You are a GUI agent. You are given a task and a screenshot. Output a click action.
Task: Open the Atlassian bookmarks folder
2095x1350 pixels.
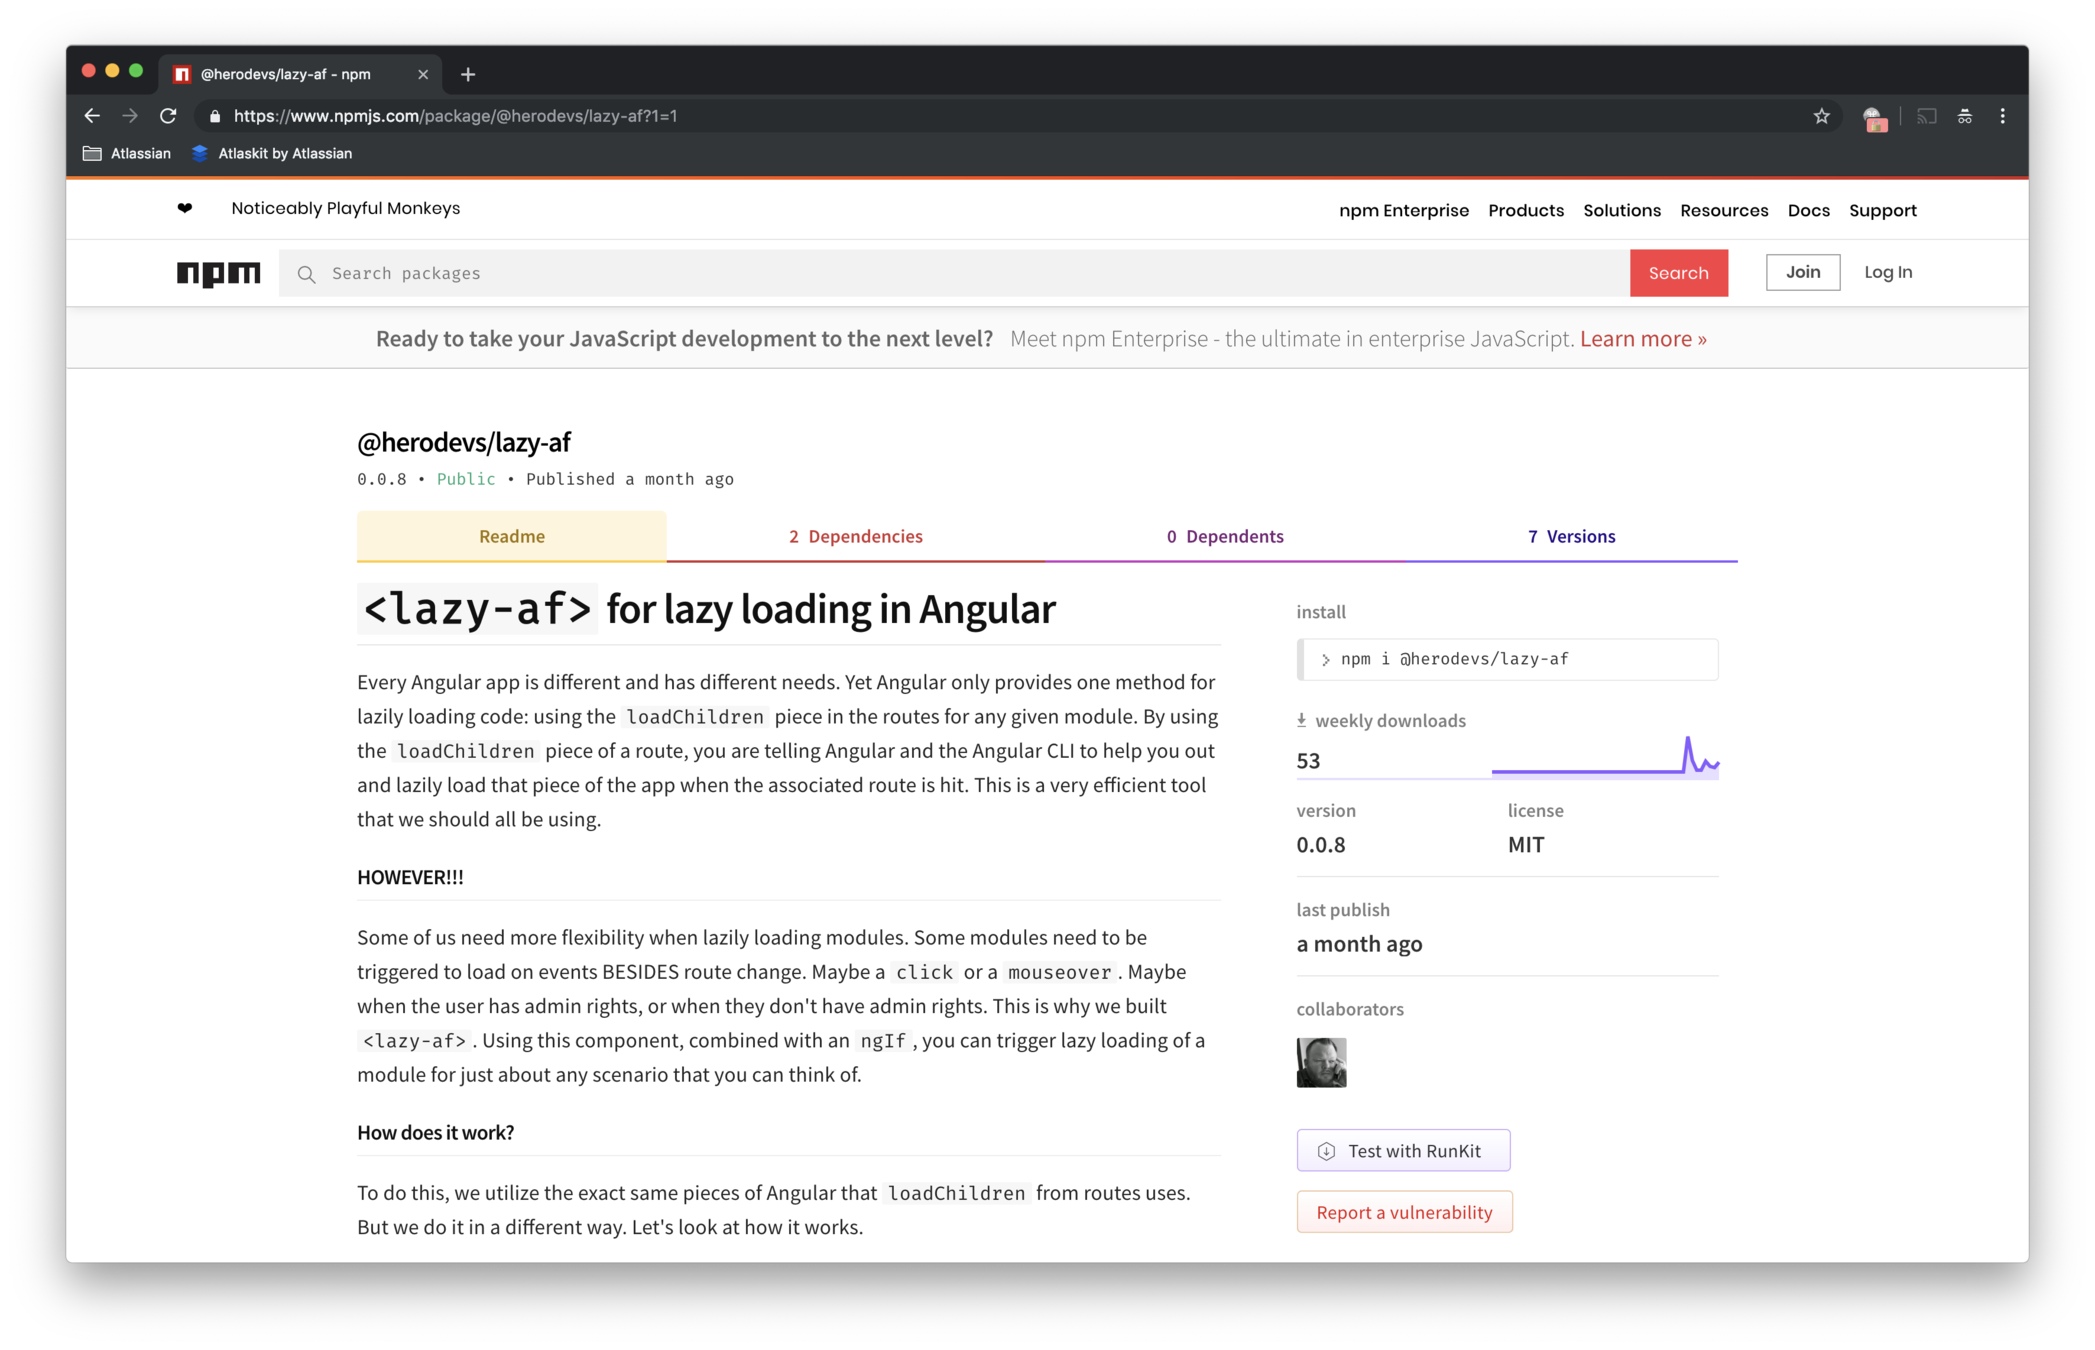tap(127, 153)
